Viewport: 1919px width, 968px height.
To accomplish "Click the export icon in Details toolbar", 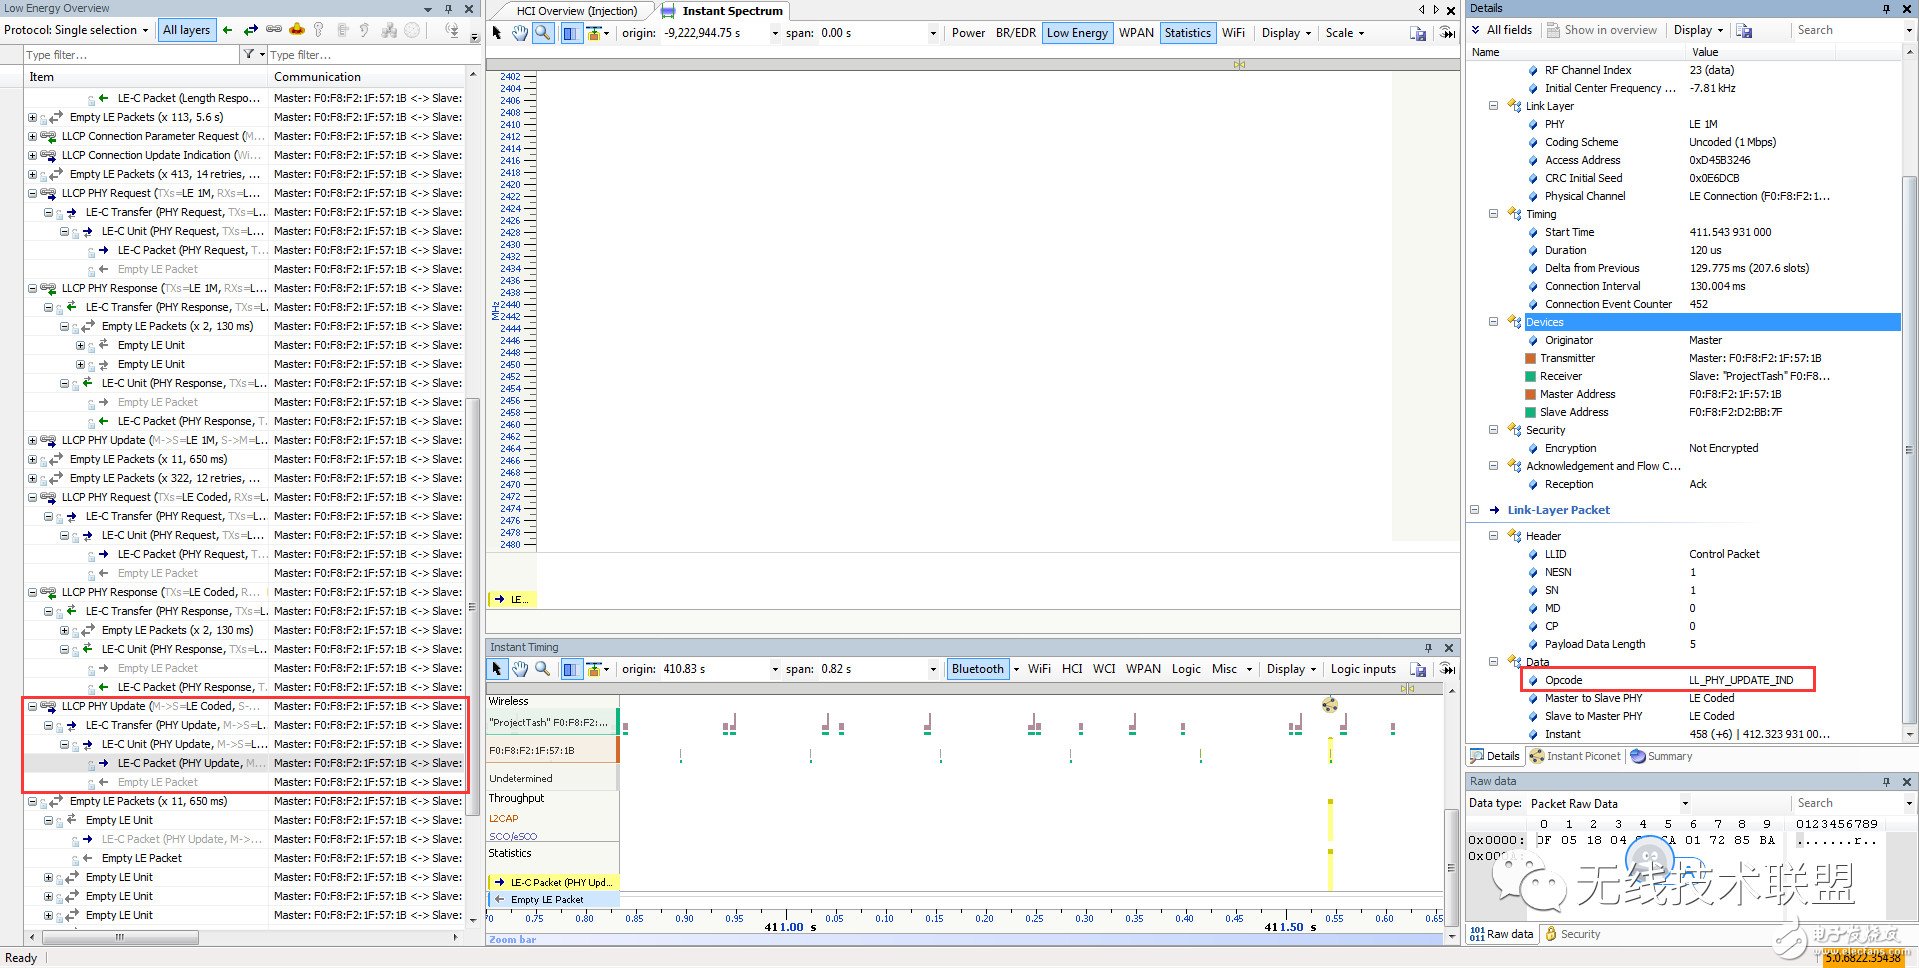I will [1744, 30].
